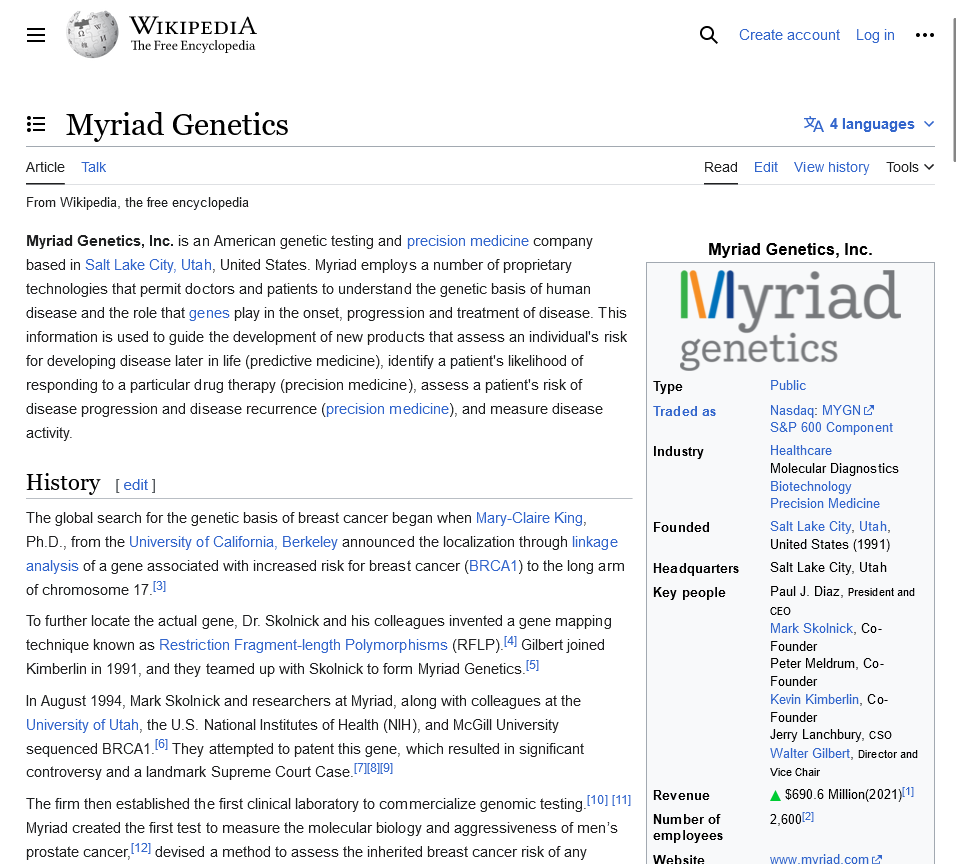Viewport: 956px width, 864px height.
Task: Edit the History section
Action: click(135, 485)
